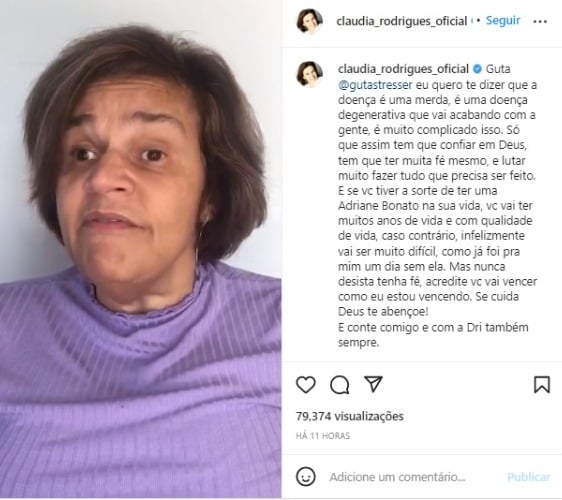This screenshot has width=562, height=500.
Task: Like the post with the heart icon
Action: point(306,385)
